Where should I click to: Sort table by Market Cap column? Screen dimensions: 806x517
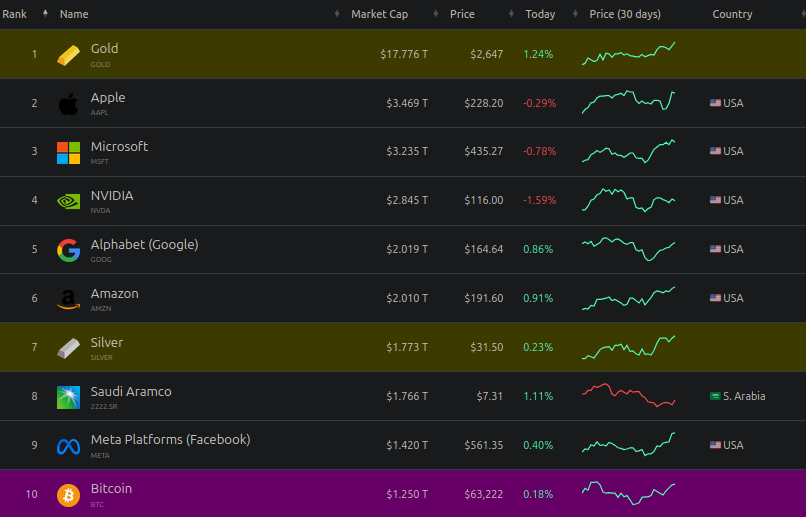pos(379,14)
